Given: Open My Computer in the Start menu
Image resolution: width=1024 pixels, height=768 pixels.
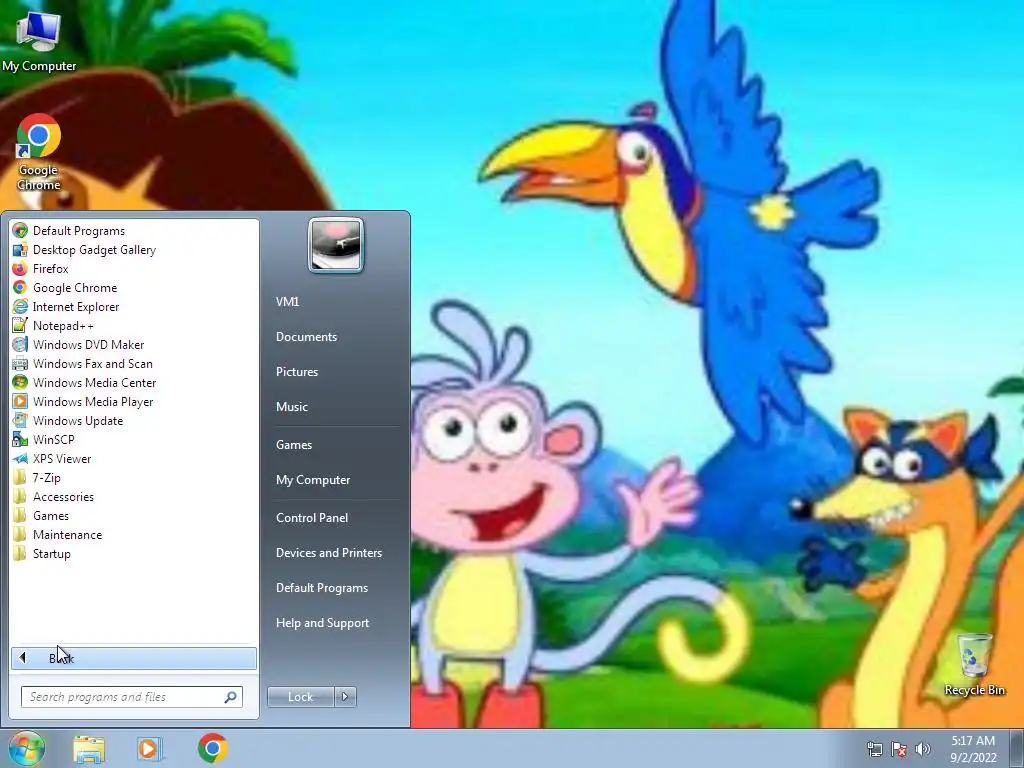Looking at the screenshot, I should pos(313,479).
